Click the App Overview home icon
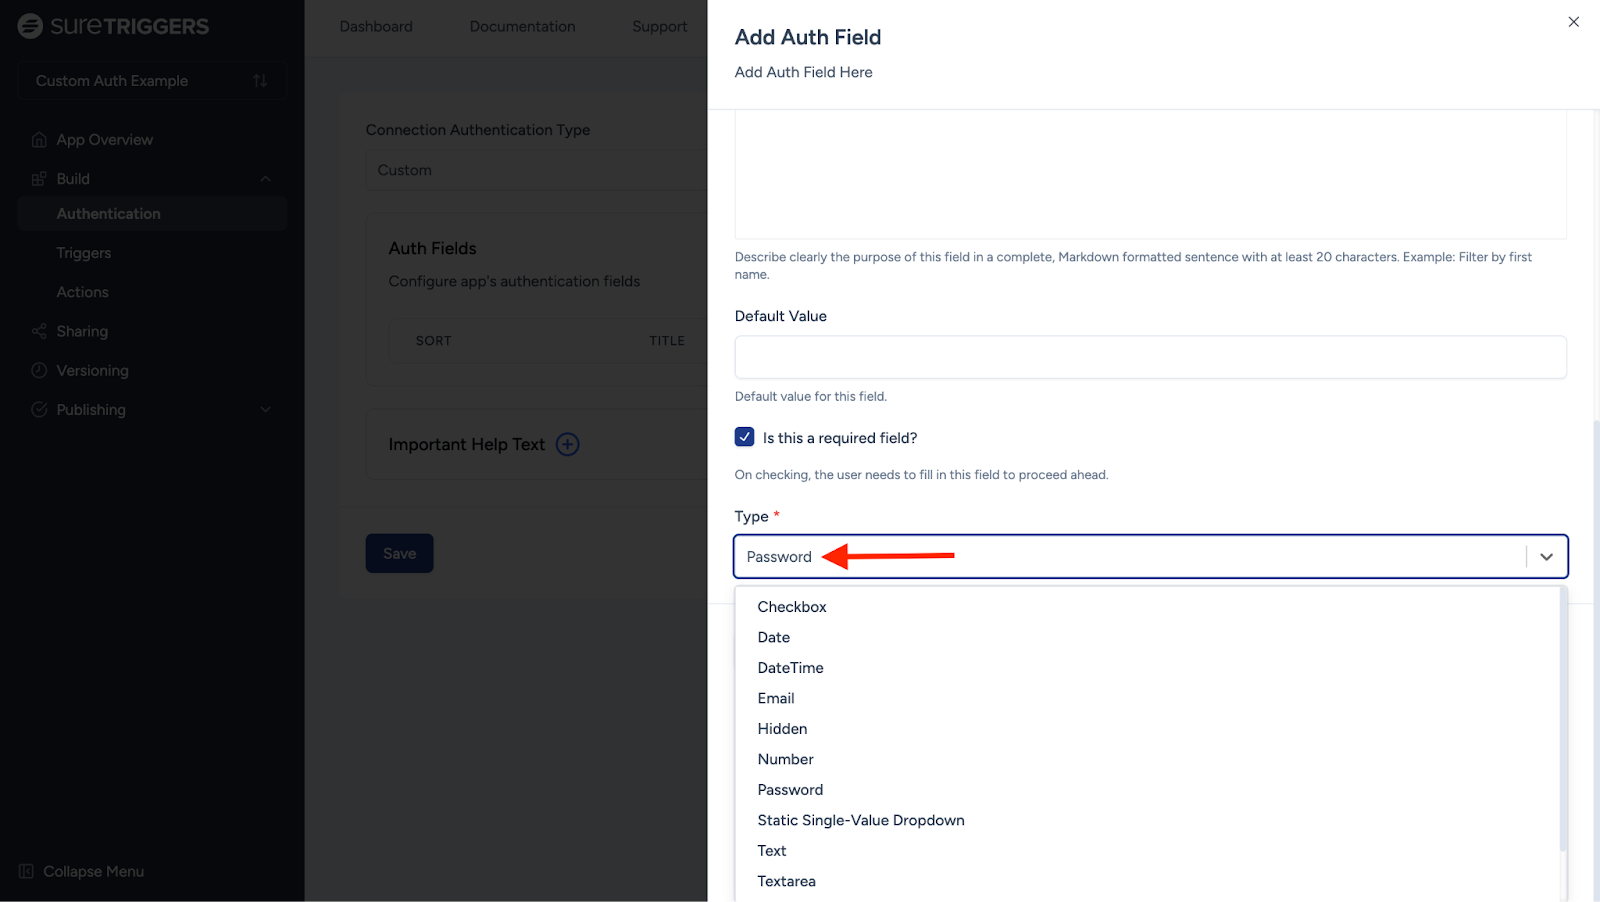This screenshot has width=1600, height=902. point(39,140)
